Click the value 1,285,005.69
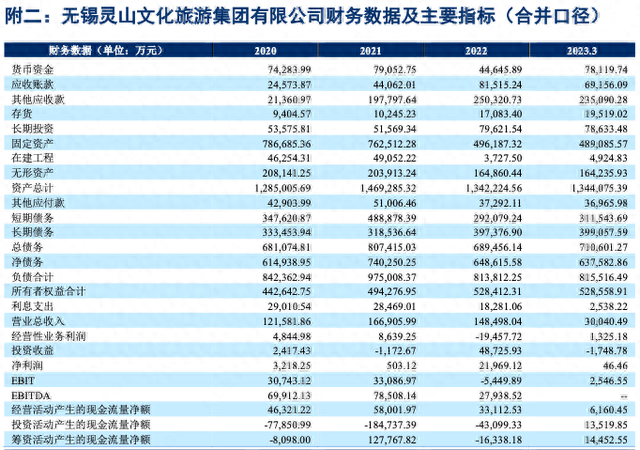The width and height of the screenshot is (640, 450). coord(282,188)
